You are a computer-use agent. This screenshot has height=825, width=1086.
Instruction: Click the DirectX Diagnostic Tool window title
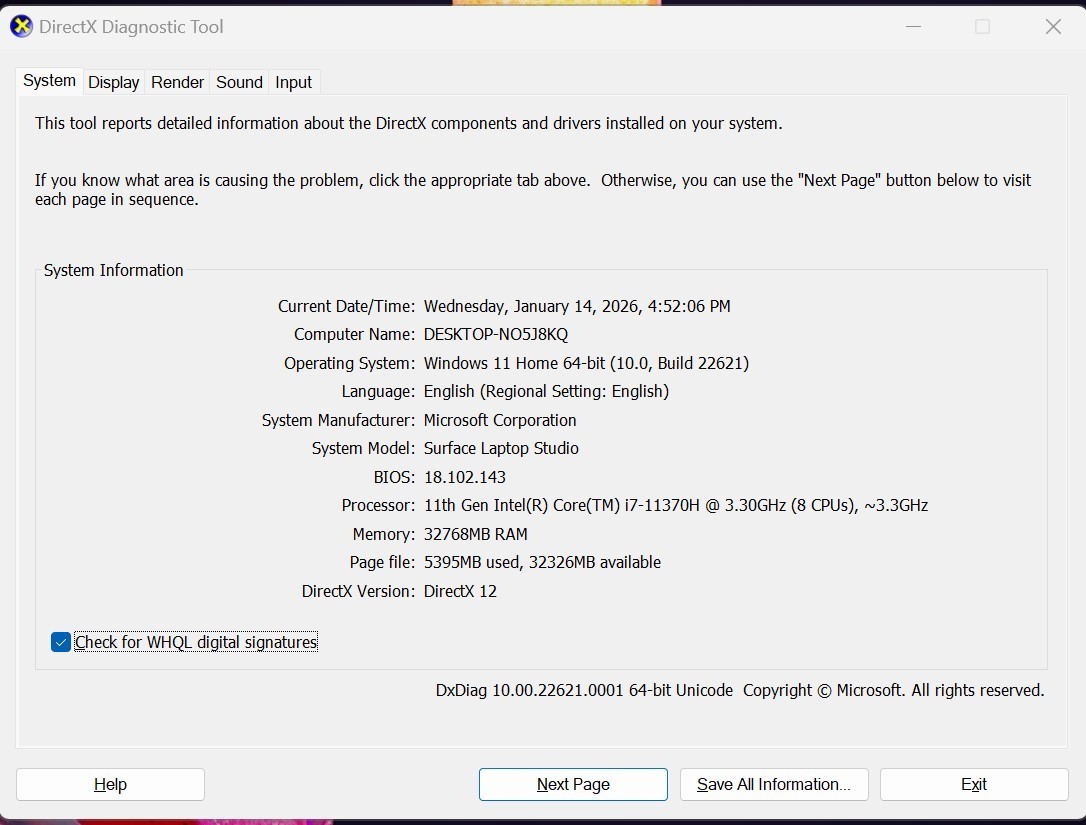[x=131, y=27]
